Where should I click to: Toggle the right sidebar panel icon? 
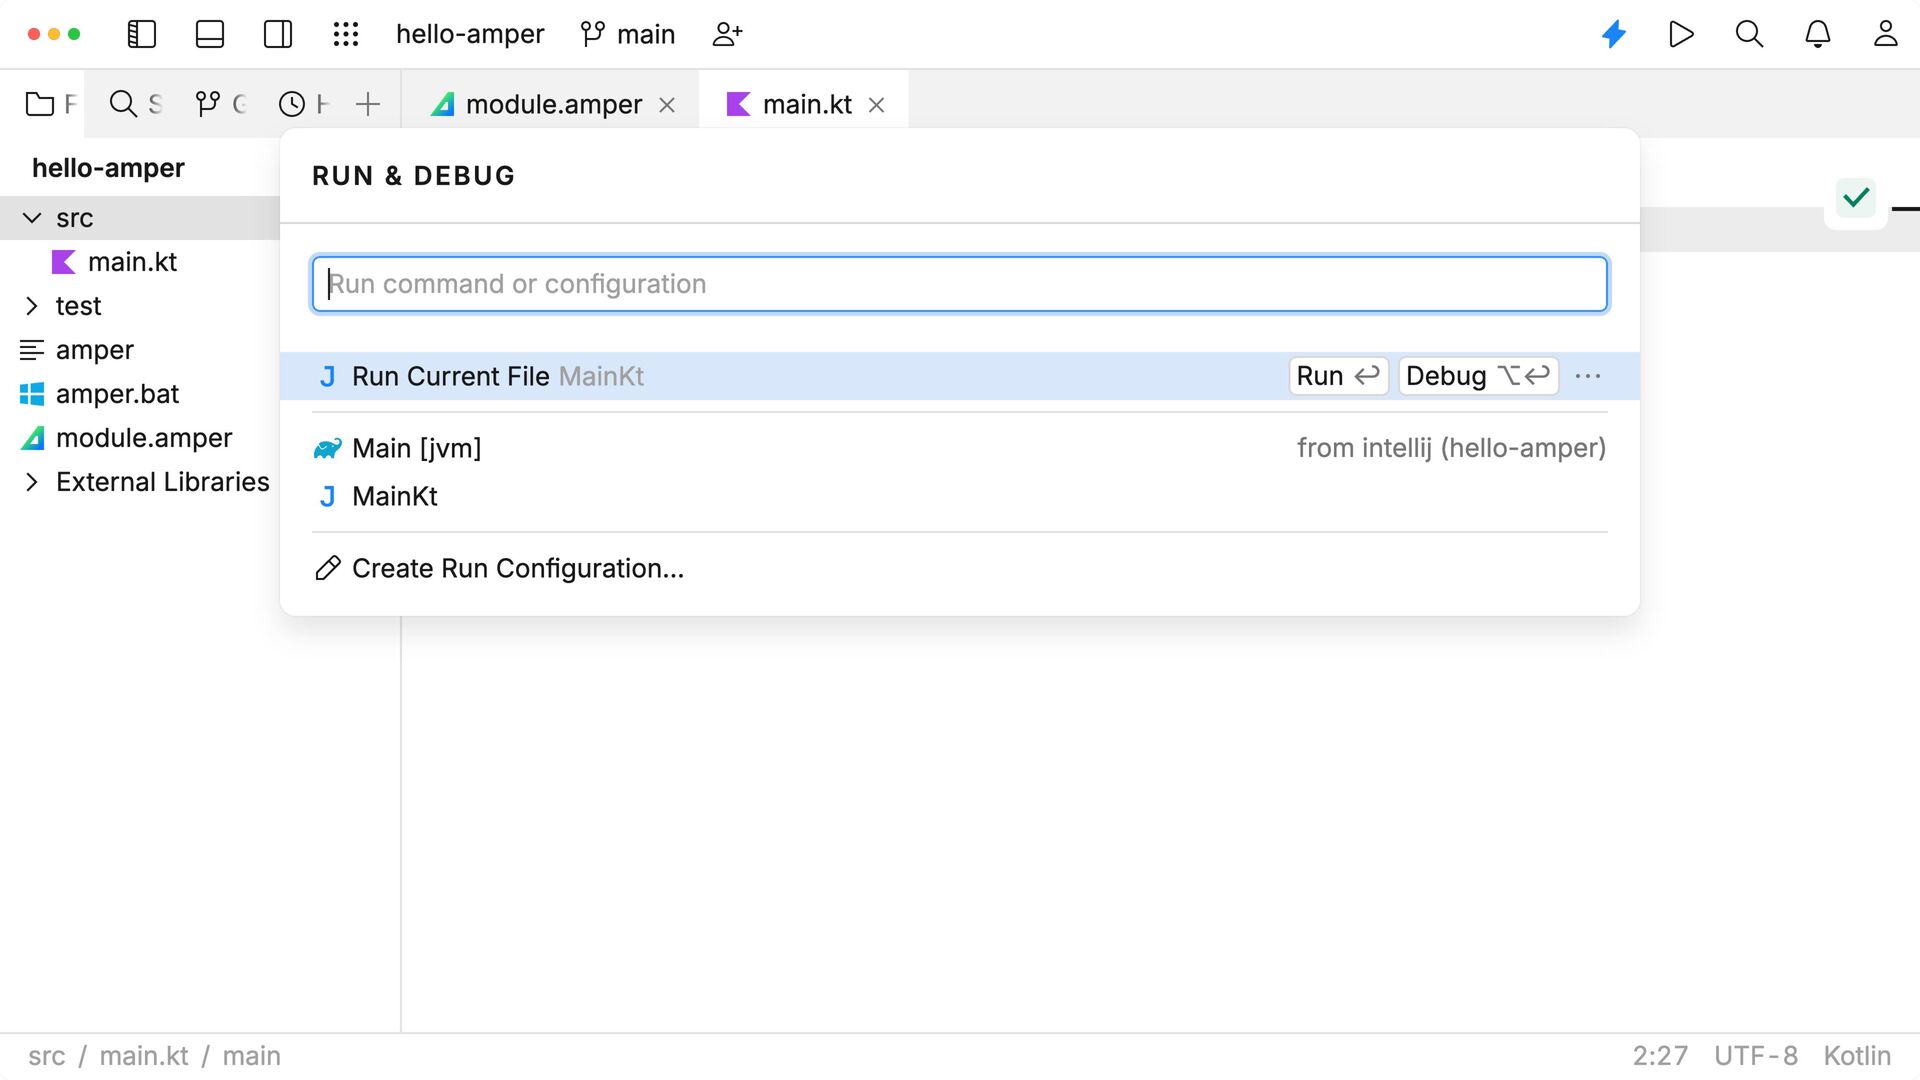coord(278,34)
